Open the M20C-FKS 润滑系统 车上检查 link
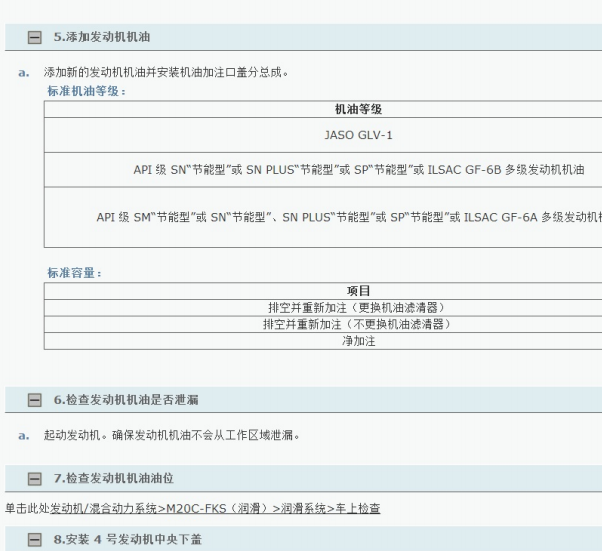602x551 pixels. 215,508
